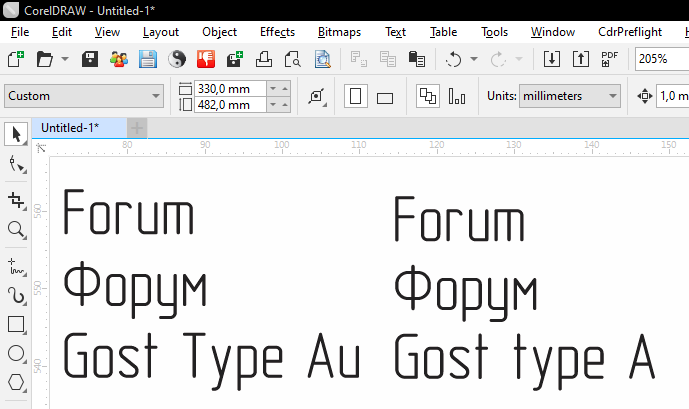Open the Custom page size dropdown
The width and height of the screenshot is (689, 409).
83,97
